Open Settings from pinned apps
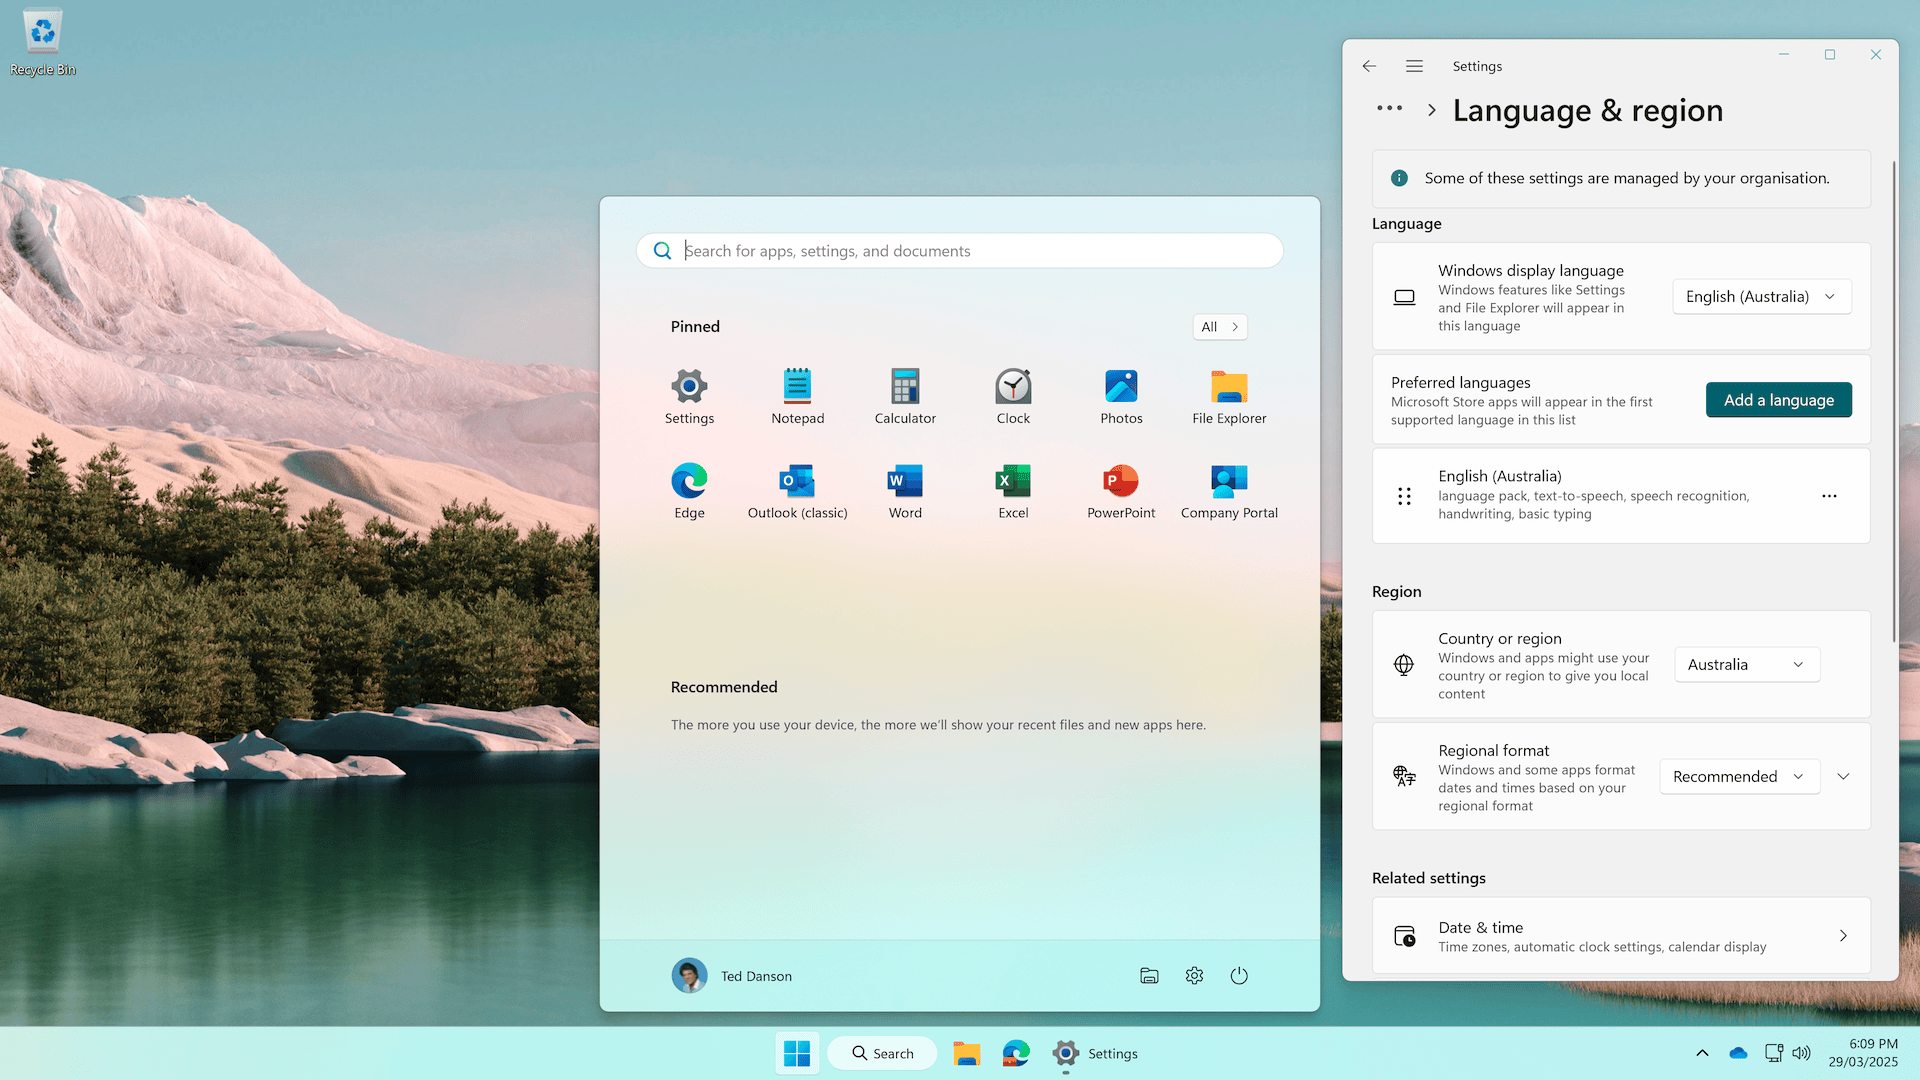 click(689, 397)
